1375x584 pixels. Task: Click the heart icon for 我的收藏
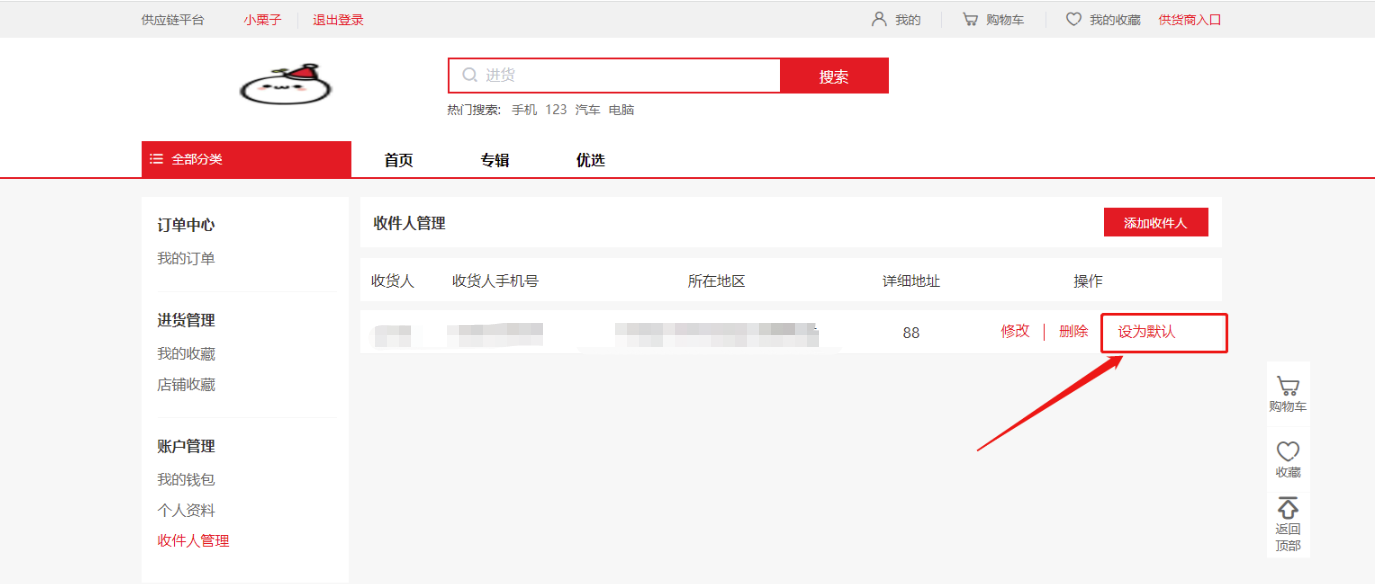(1073, 19)
